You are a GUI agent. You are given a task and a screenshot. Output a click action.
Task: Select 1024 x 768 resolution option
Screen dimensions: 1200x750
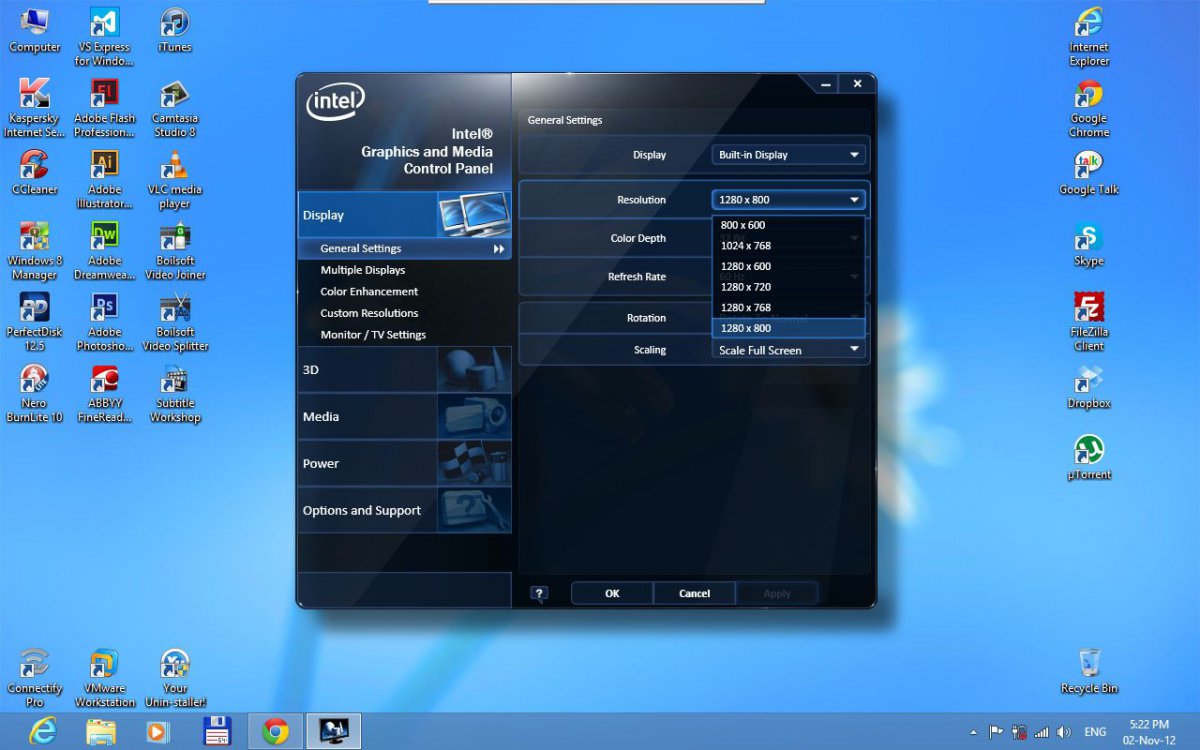[x=746, y=246]
